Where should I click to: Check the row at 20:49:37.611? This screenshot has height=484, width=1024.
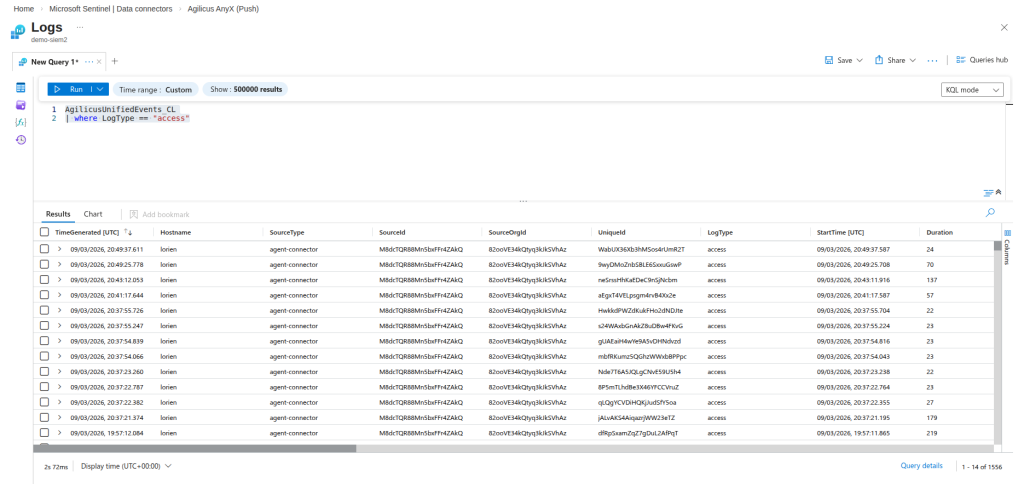tap(44, 249)
